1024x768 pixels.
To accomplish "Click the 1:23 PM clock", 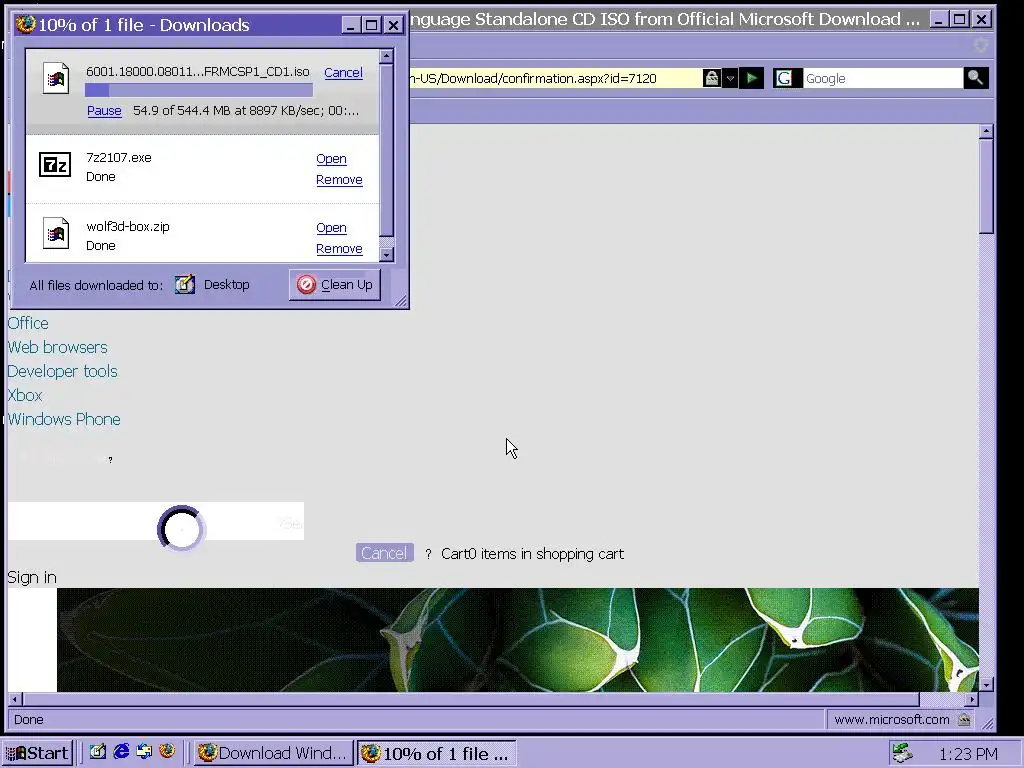I will pos(968,754).
